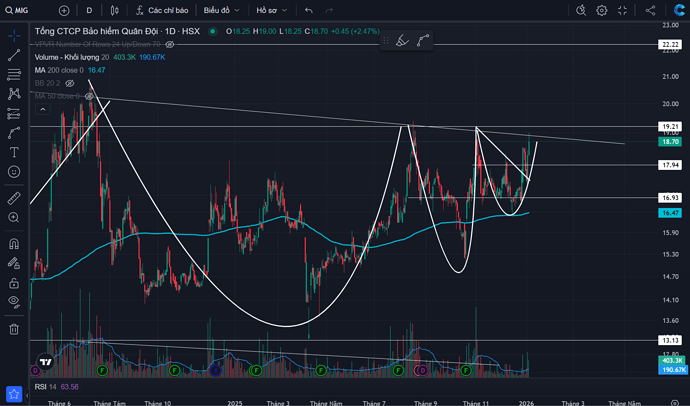Activate the ruler measure tool
Screen dimensions: 690x406
coord(14,198)
